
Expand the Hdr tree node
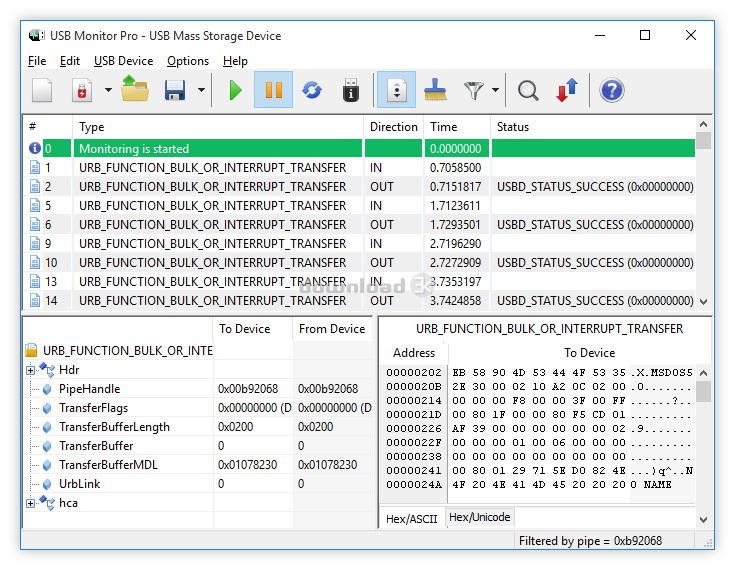pos(30,370)
